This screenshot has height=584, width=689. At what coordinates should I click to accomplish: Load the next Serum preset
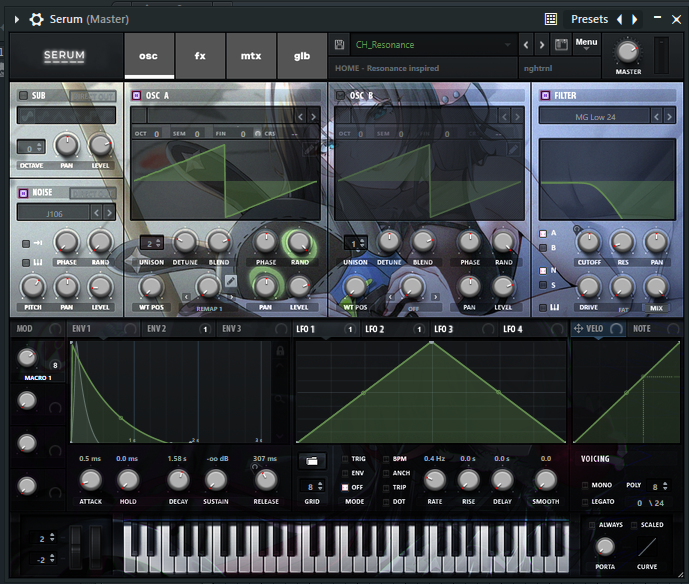click(x=542, y=45)
